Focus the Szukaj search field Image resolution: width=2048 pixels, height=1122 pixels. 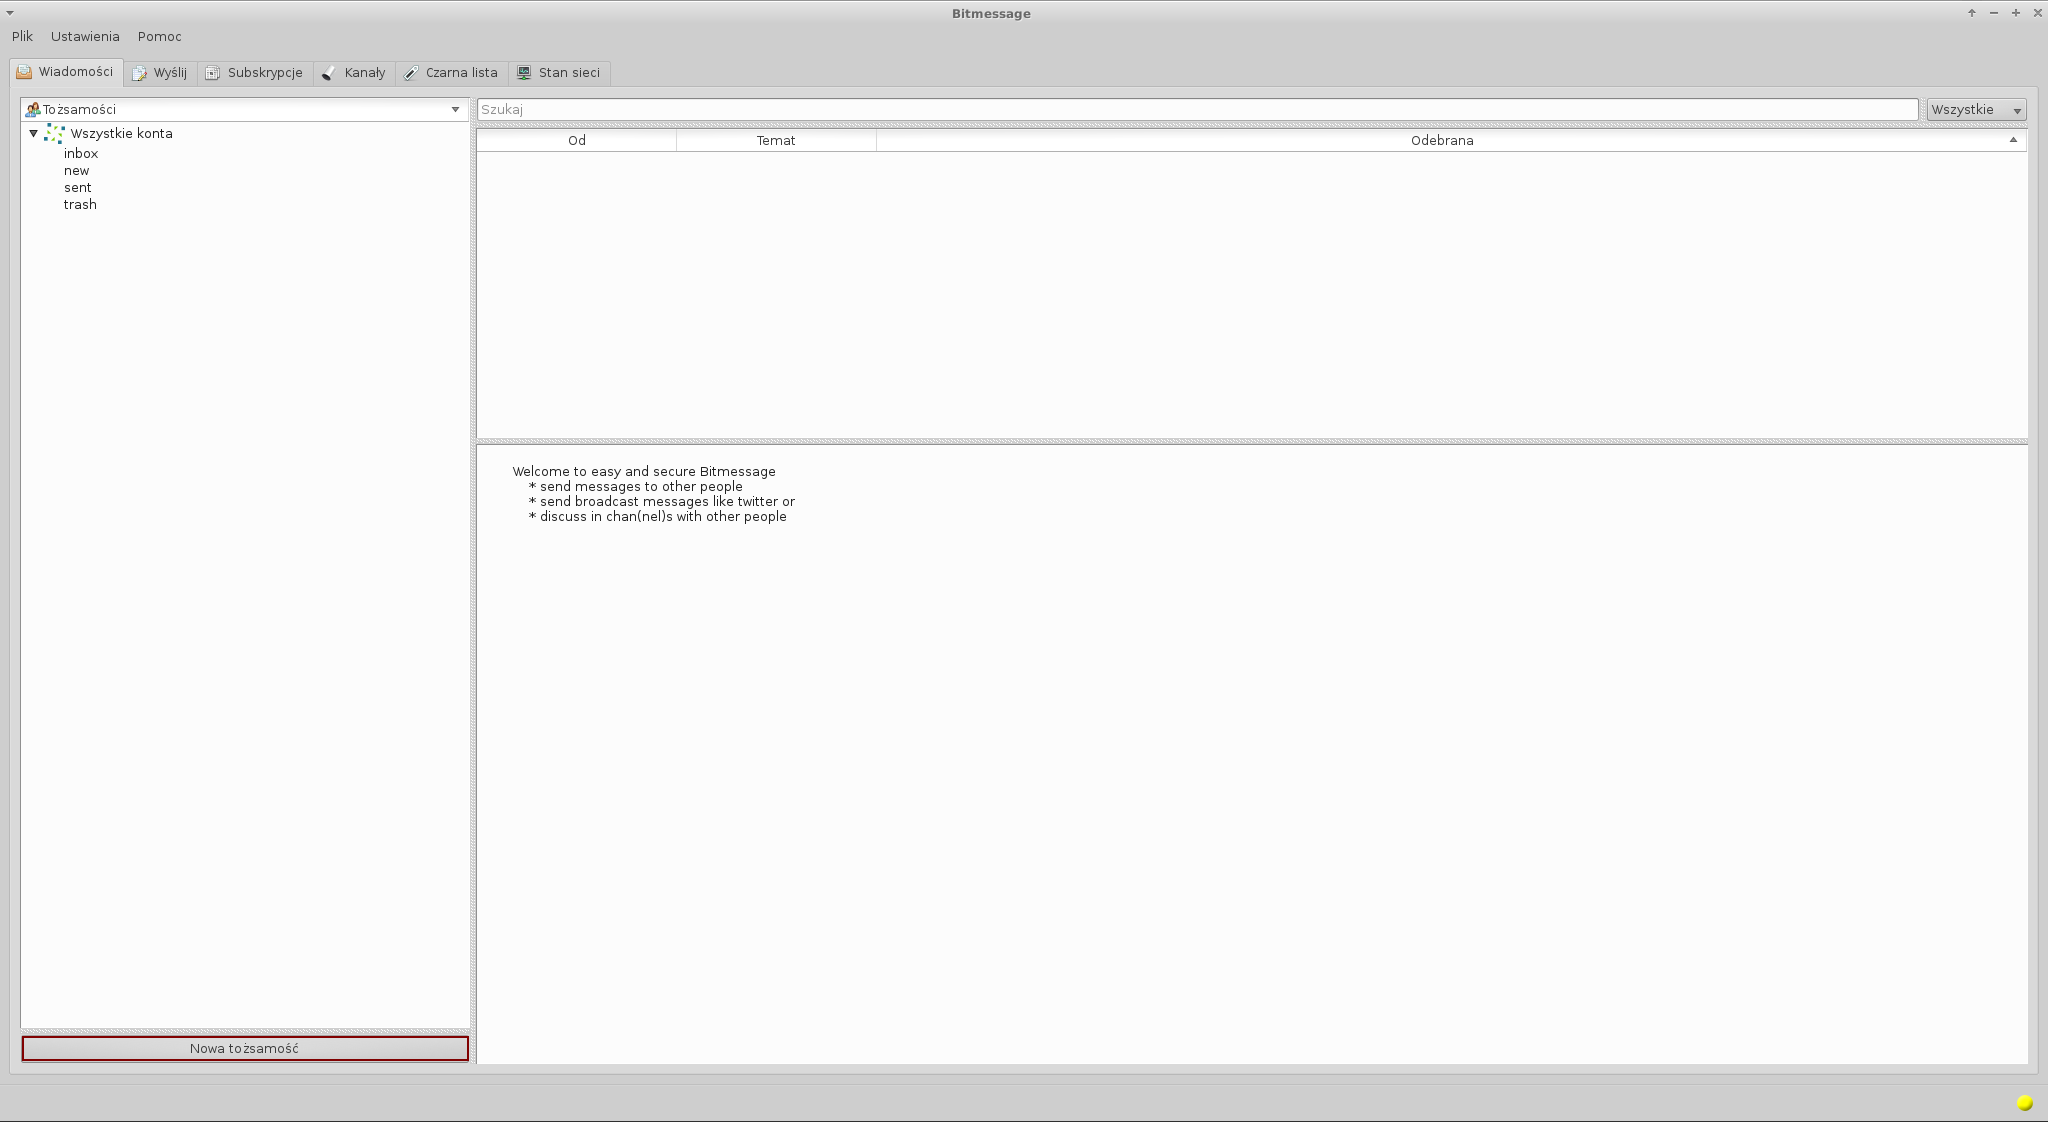[1198, 109]
